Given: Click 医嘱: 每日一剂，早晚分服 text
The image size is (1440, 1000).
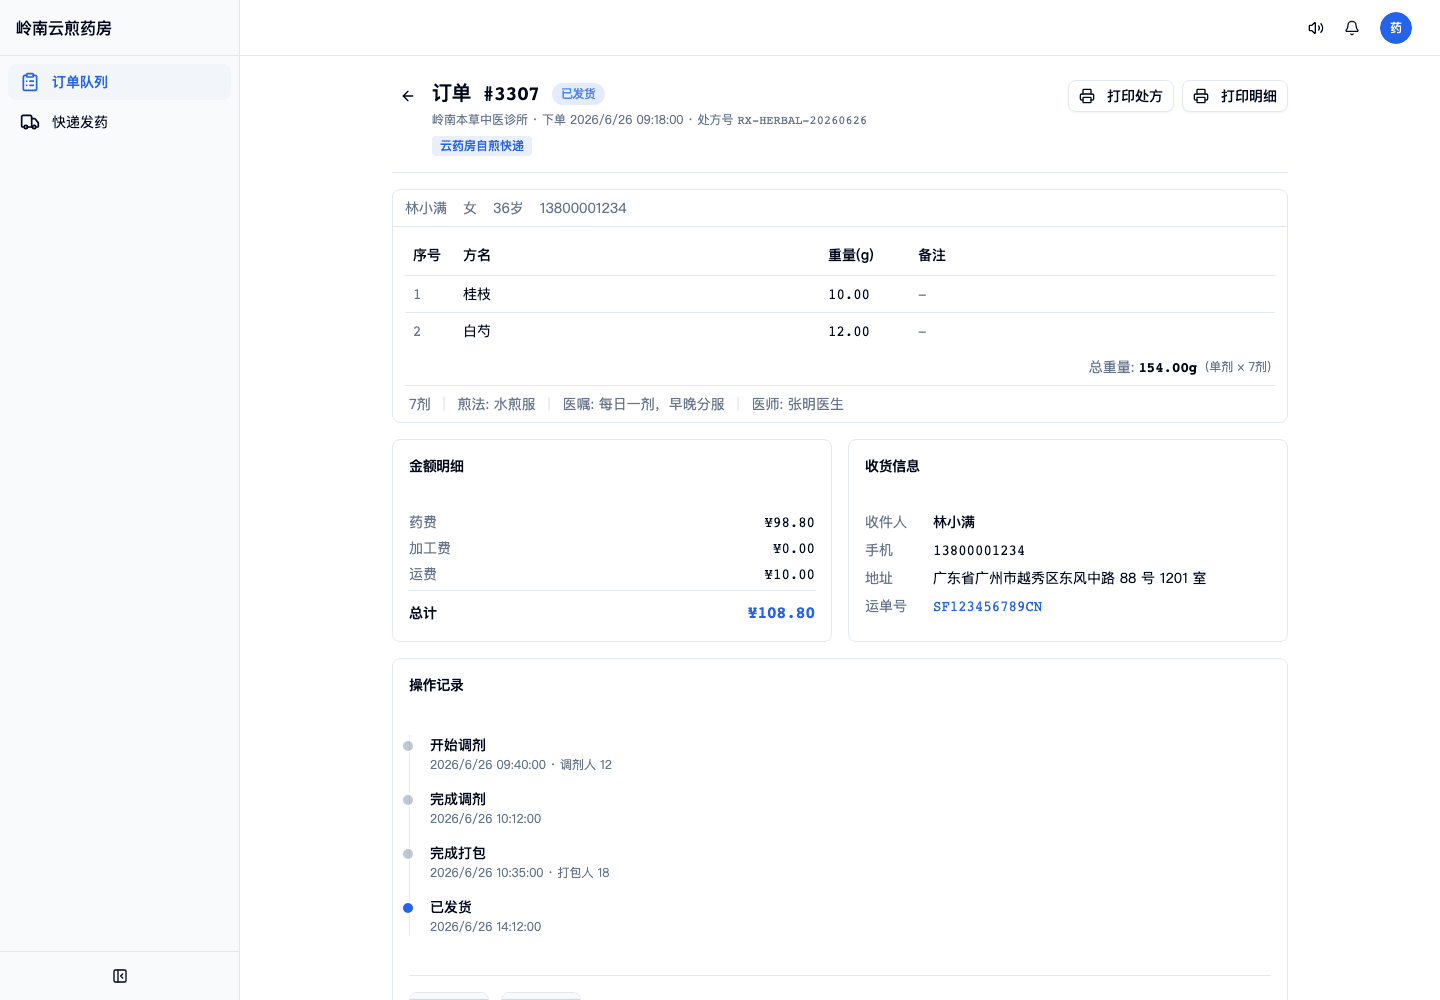Looking at the screenshot, I should pyautogui.click(x=644, y=404).
